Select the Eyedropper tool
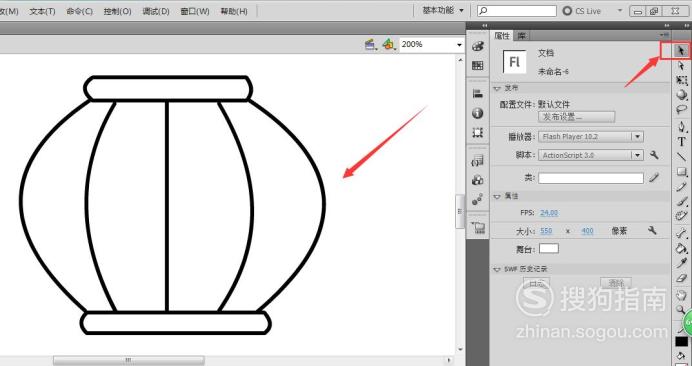 (681, 264)
